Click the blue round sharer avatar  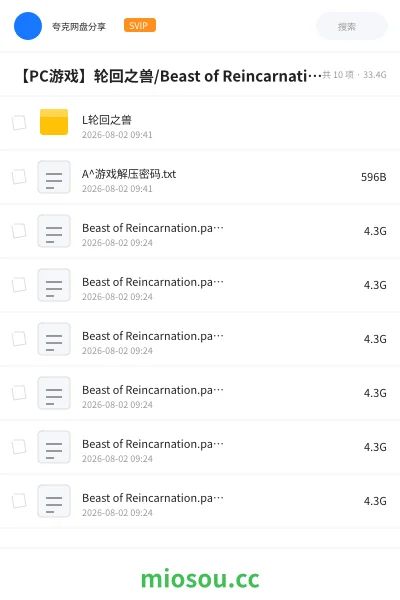coord(28,26)
